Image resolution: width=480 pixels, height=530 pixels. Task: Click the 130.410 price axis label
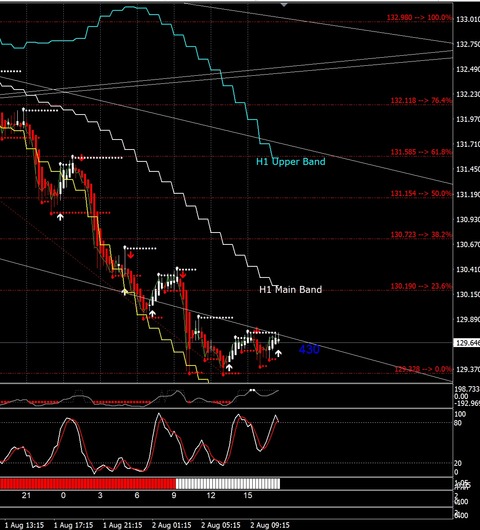click(x=468, y=269)
